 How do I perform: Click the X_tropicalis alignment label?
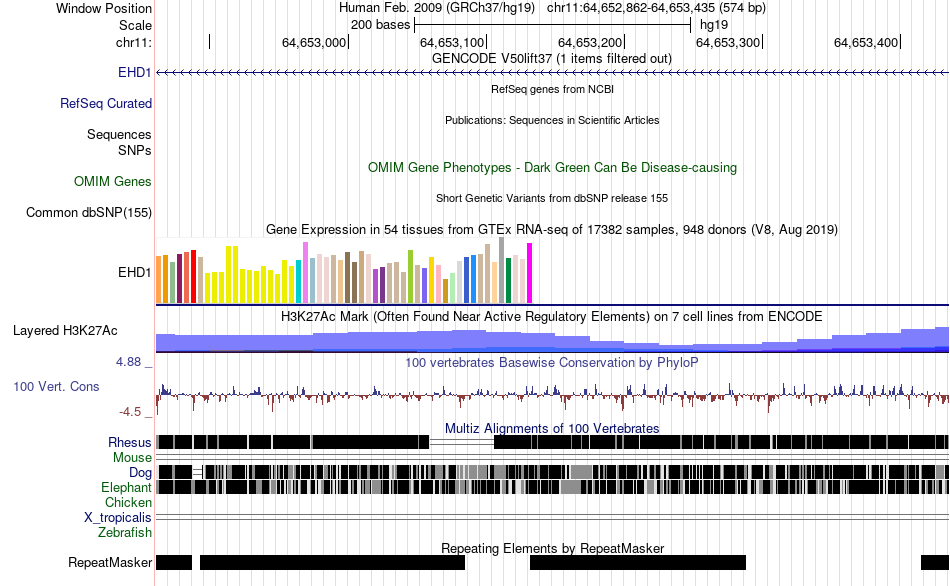[x=118, y=518]
